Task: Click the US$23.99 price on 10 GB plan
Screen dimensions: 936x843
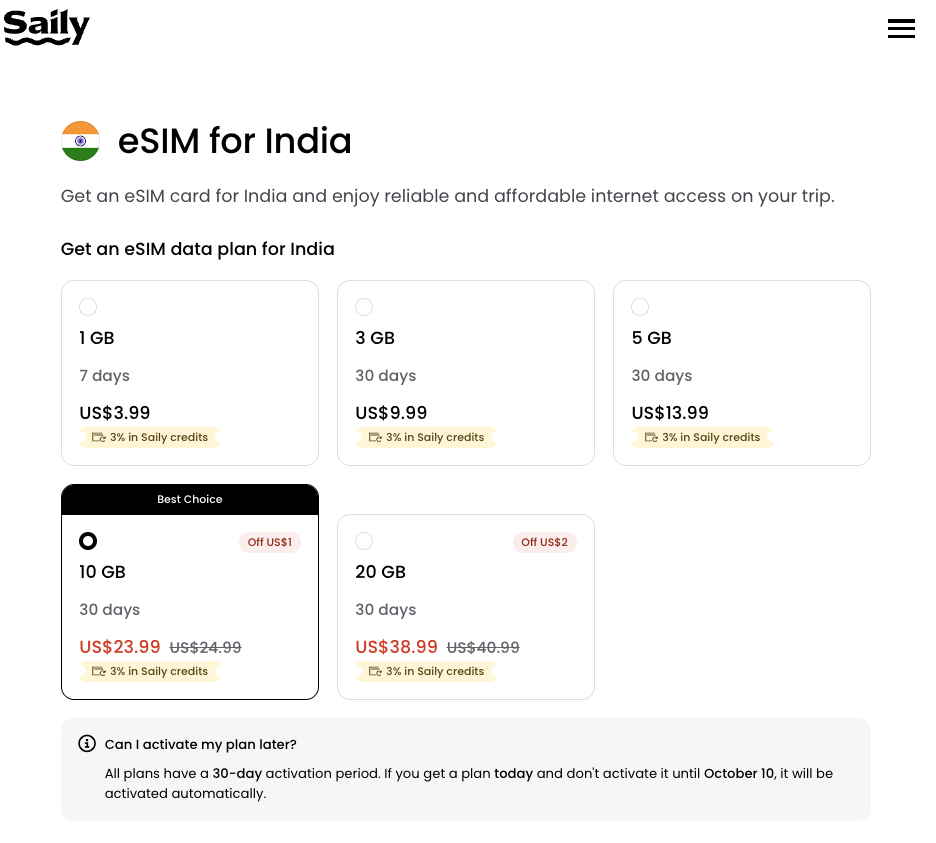Action: point(120,647)
